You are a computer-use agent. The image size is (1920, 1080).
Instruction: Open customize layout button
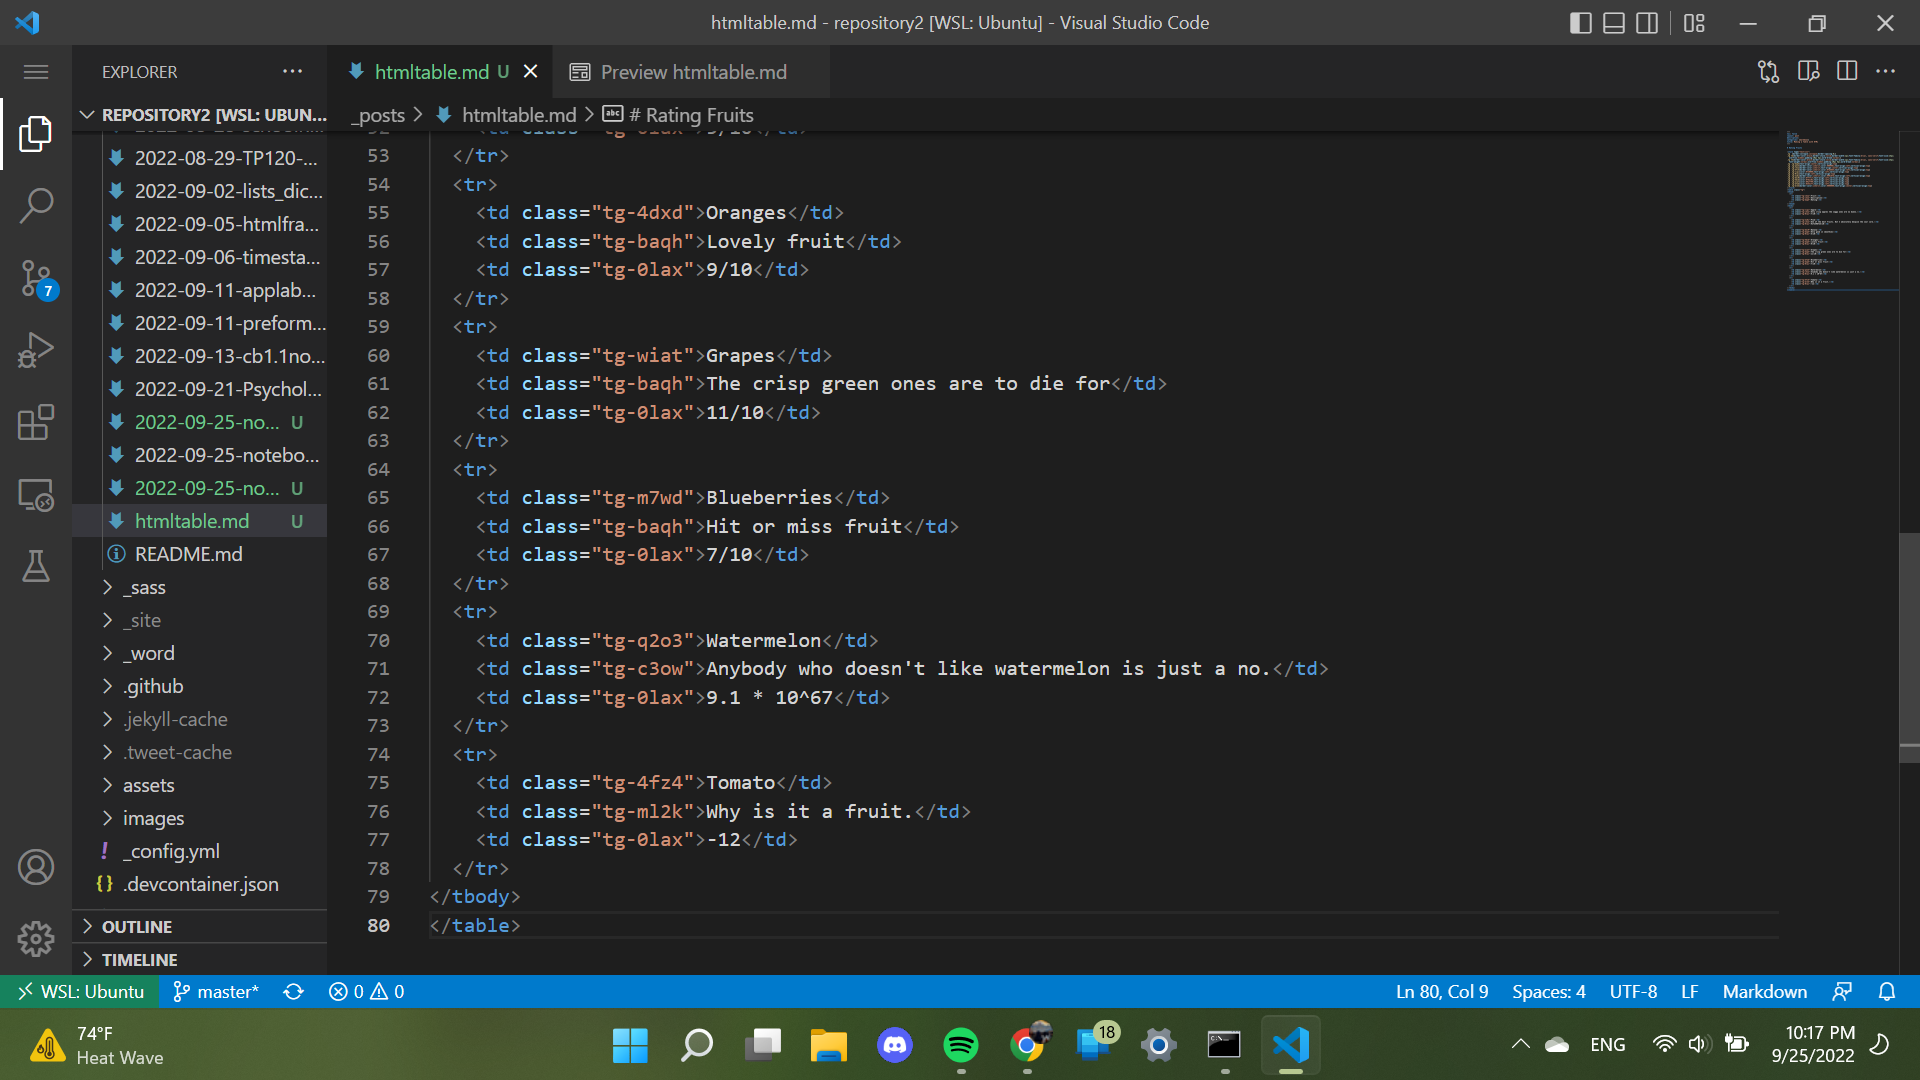coord(1694,23)
